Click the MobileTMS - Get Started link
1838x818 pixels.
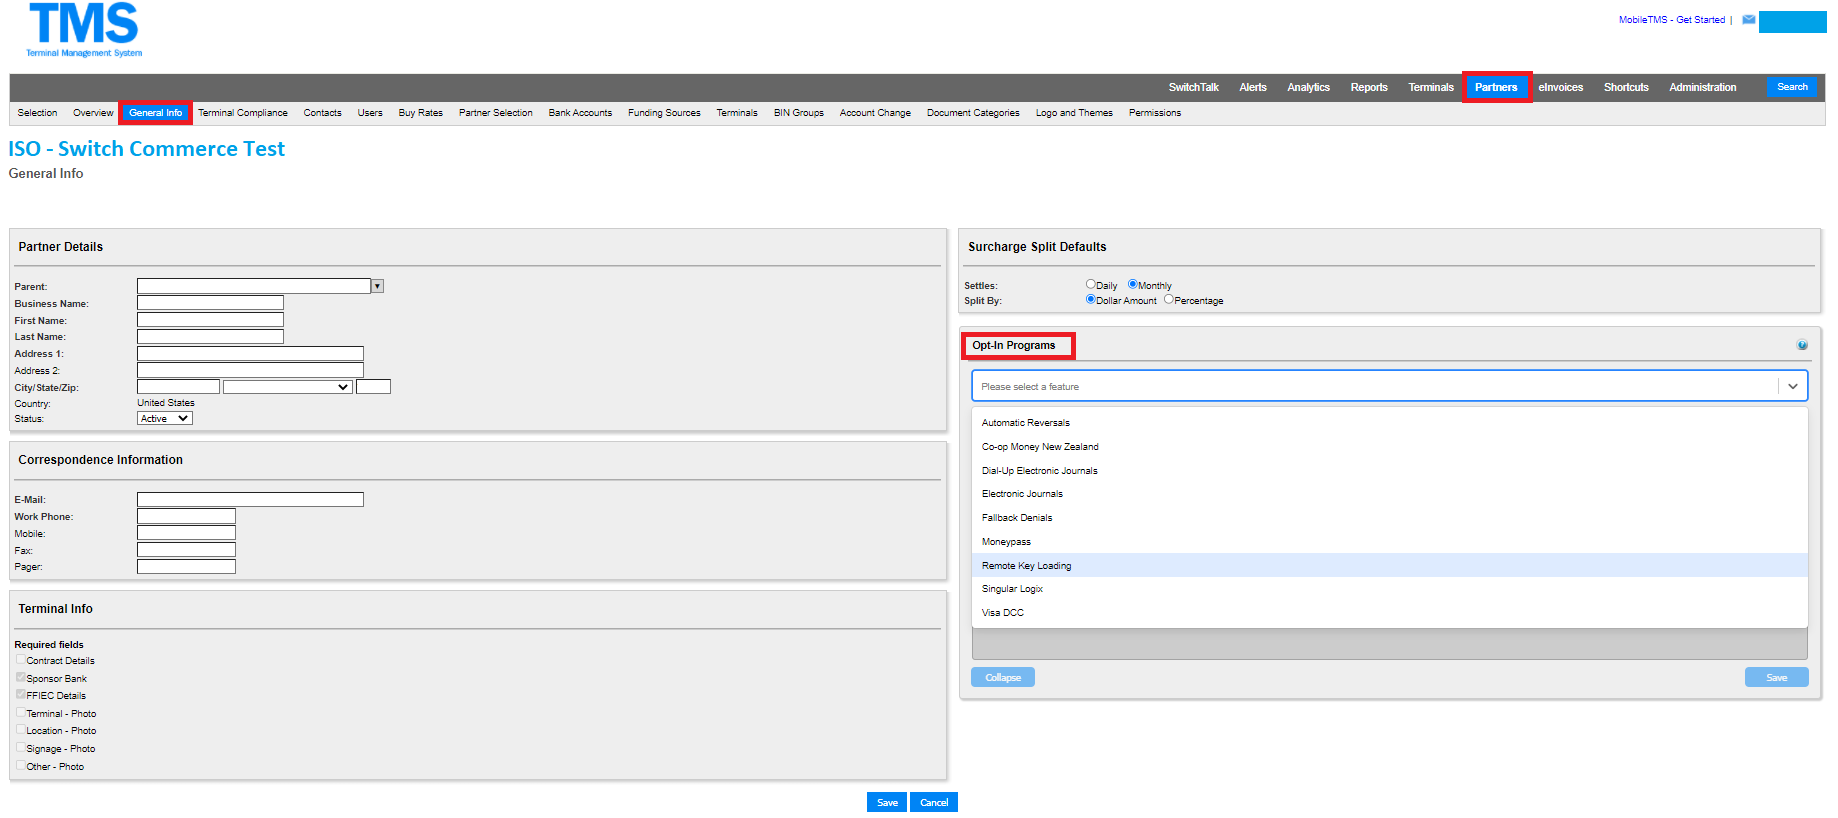pyautogui.click(x=1672, y=19)
